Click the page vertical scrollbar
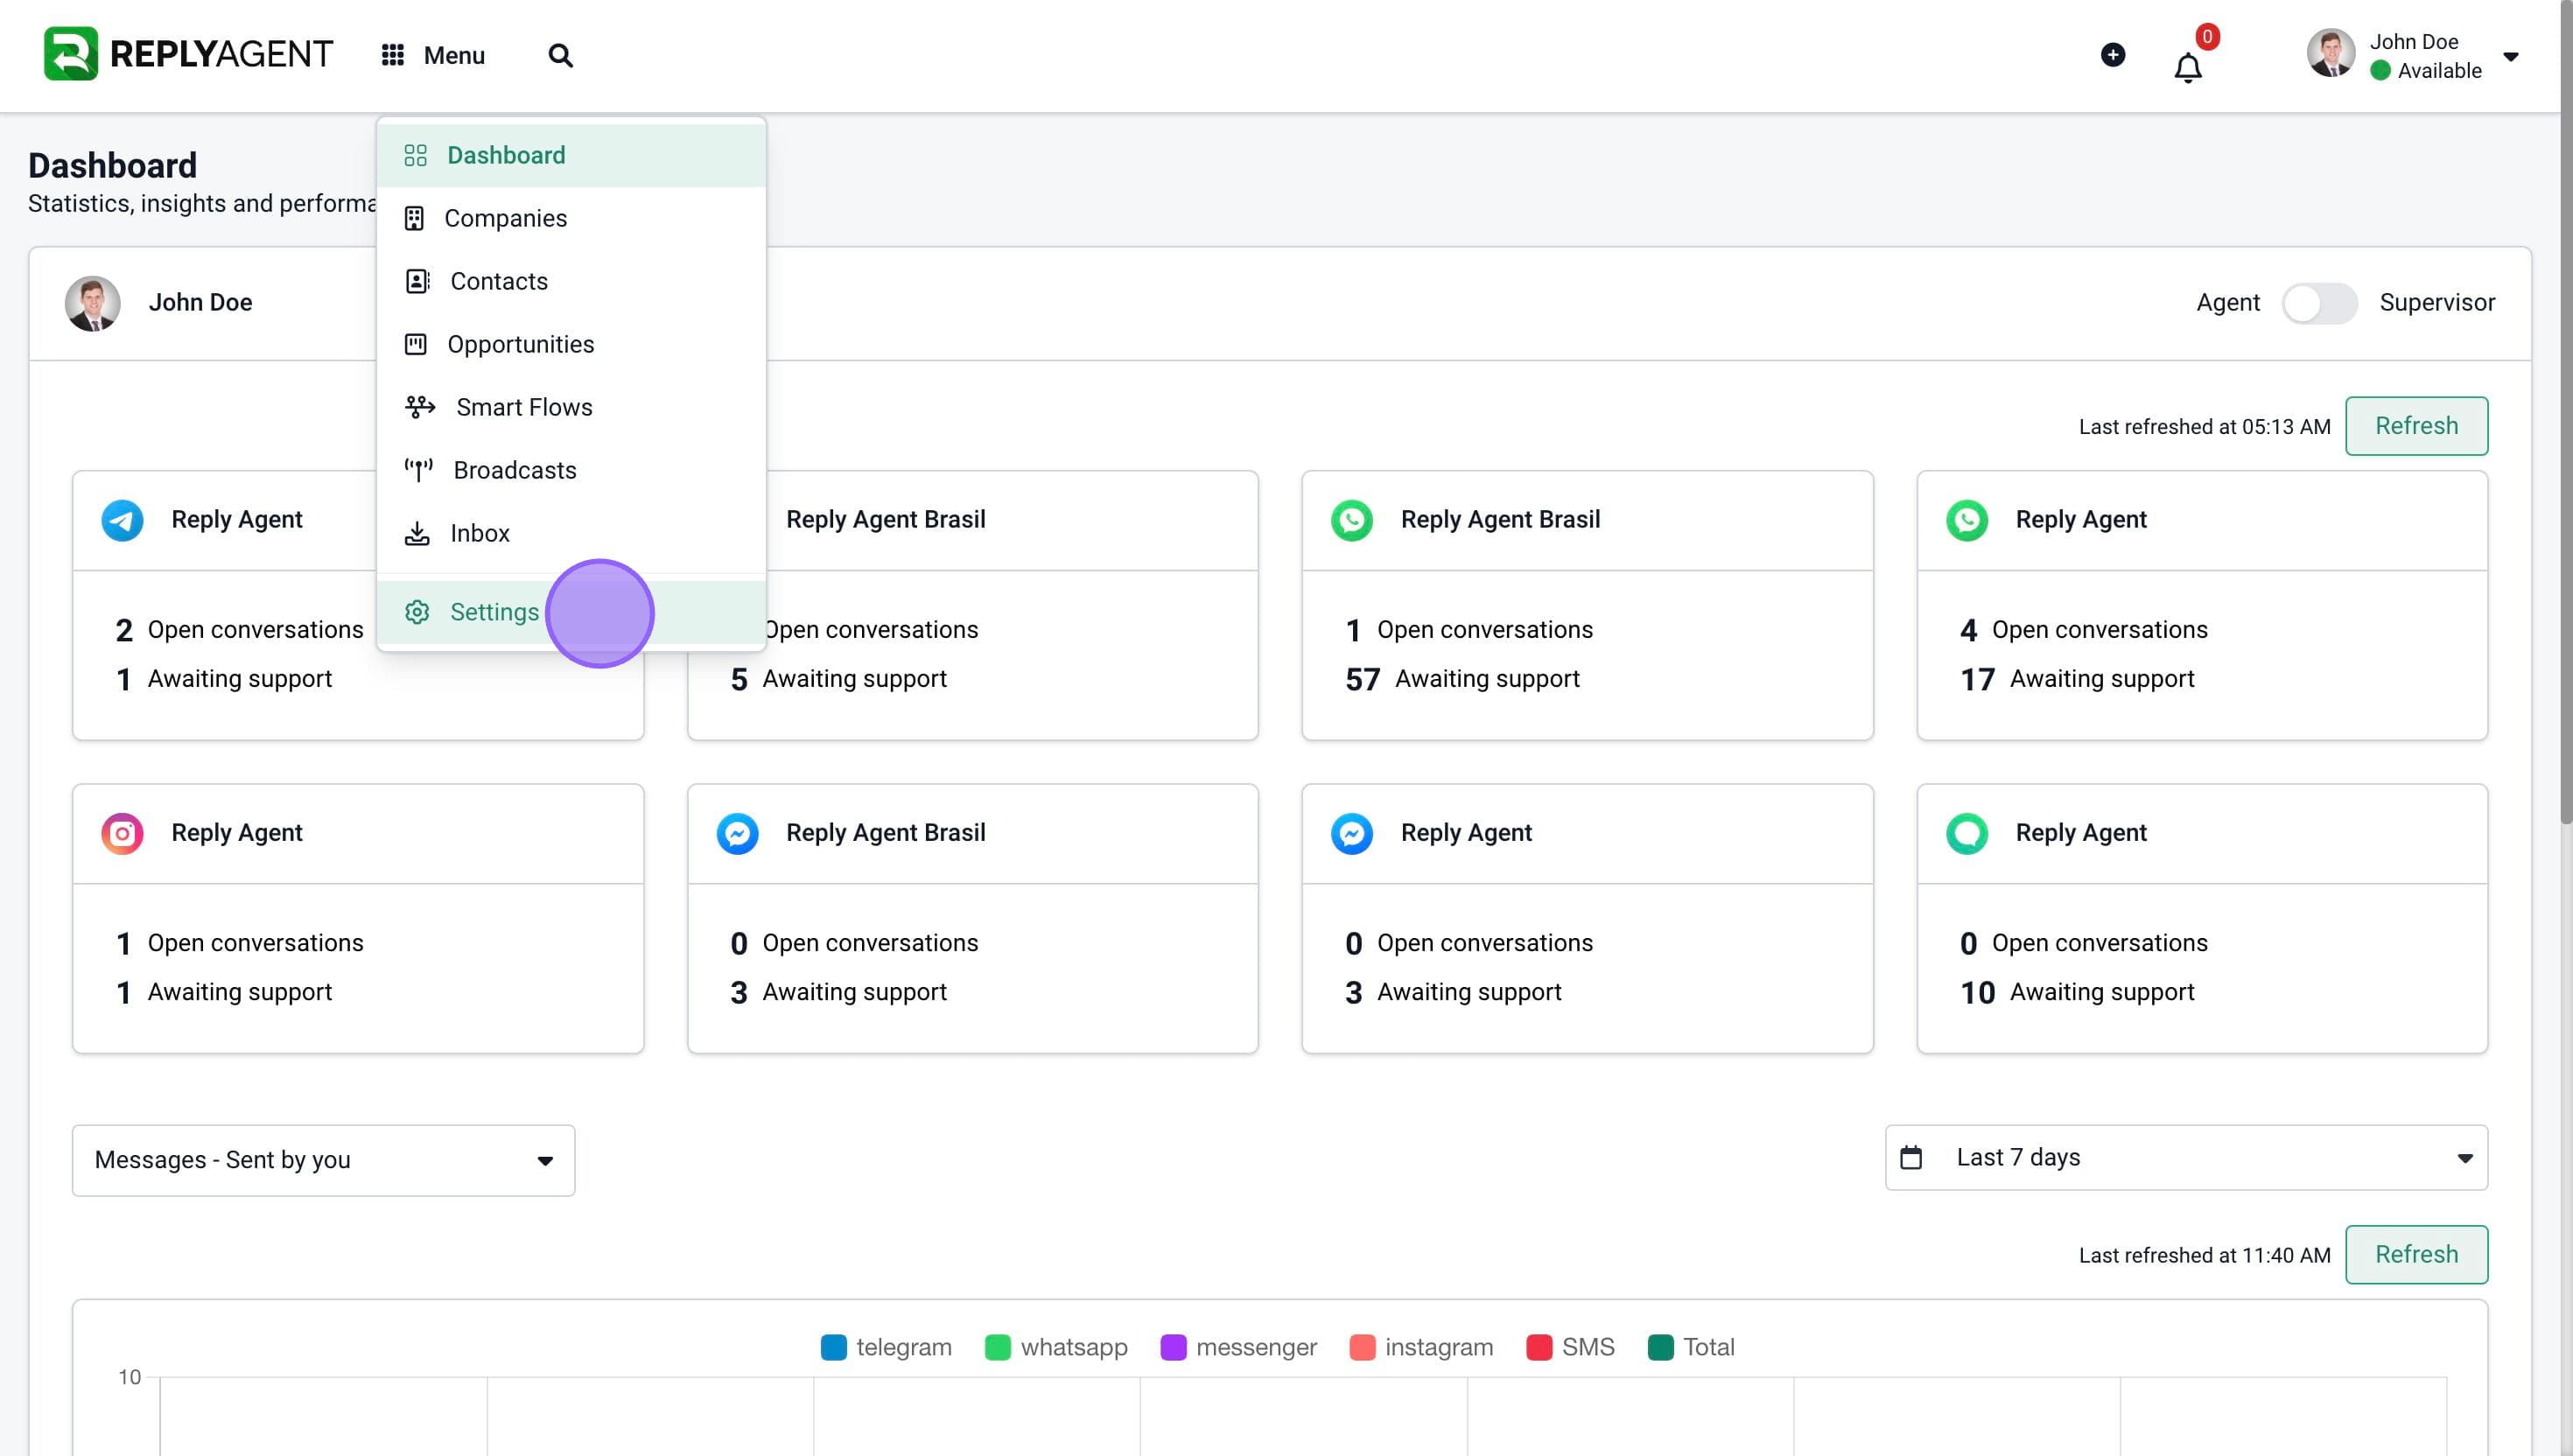This screenshot has width=2573, height=1456. pos(2566,410)
